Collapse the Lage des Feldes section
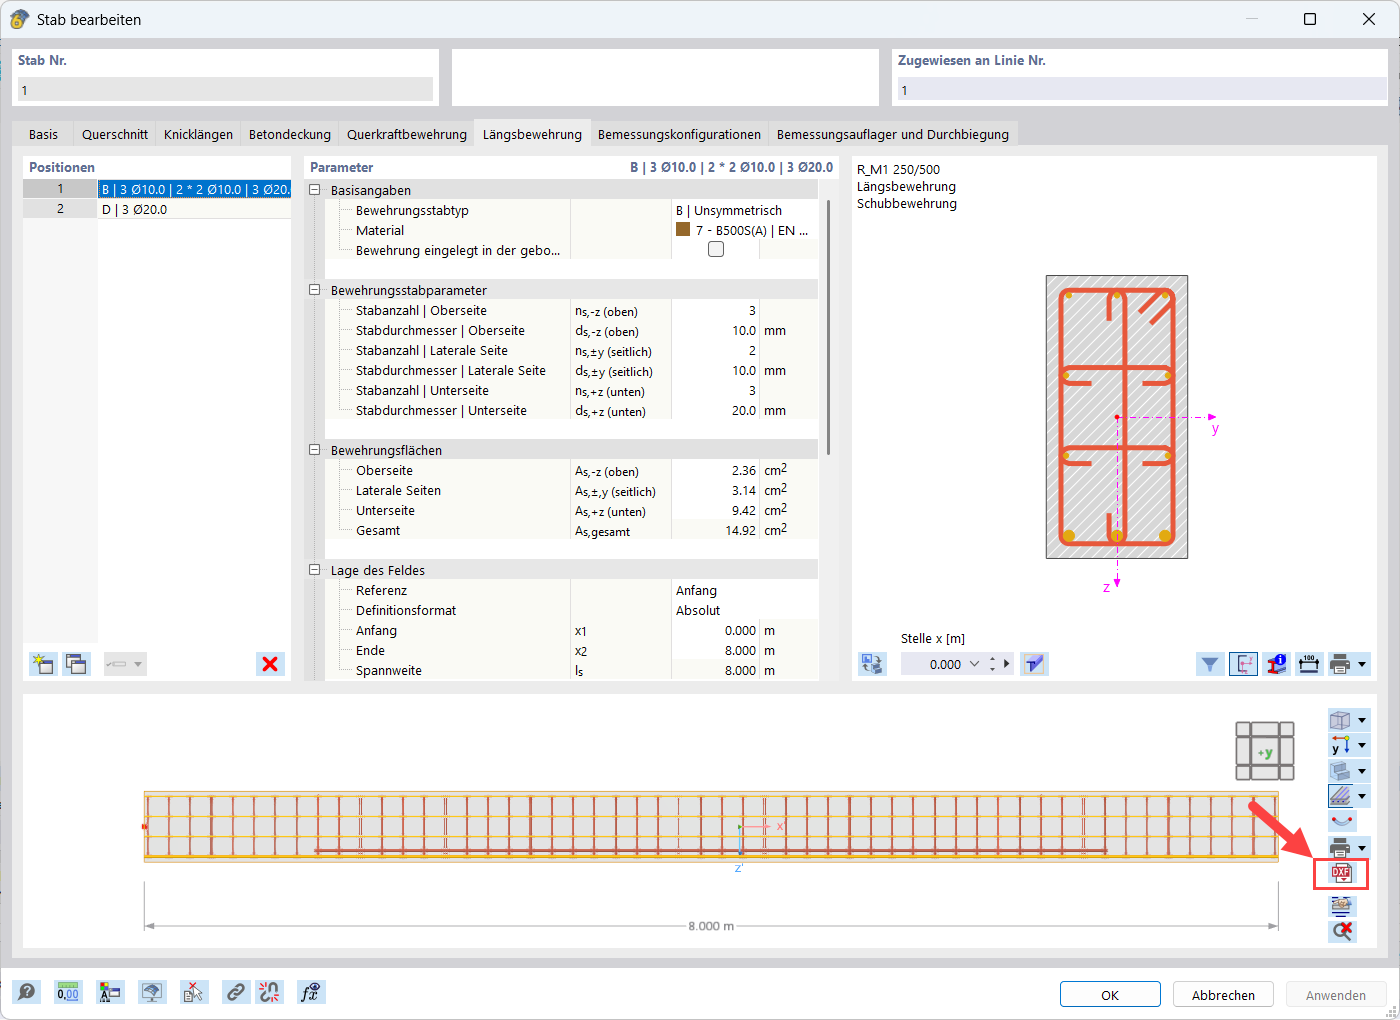 tap(315, 570)
